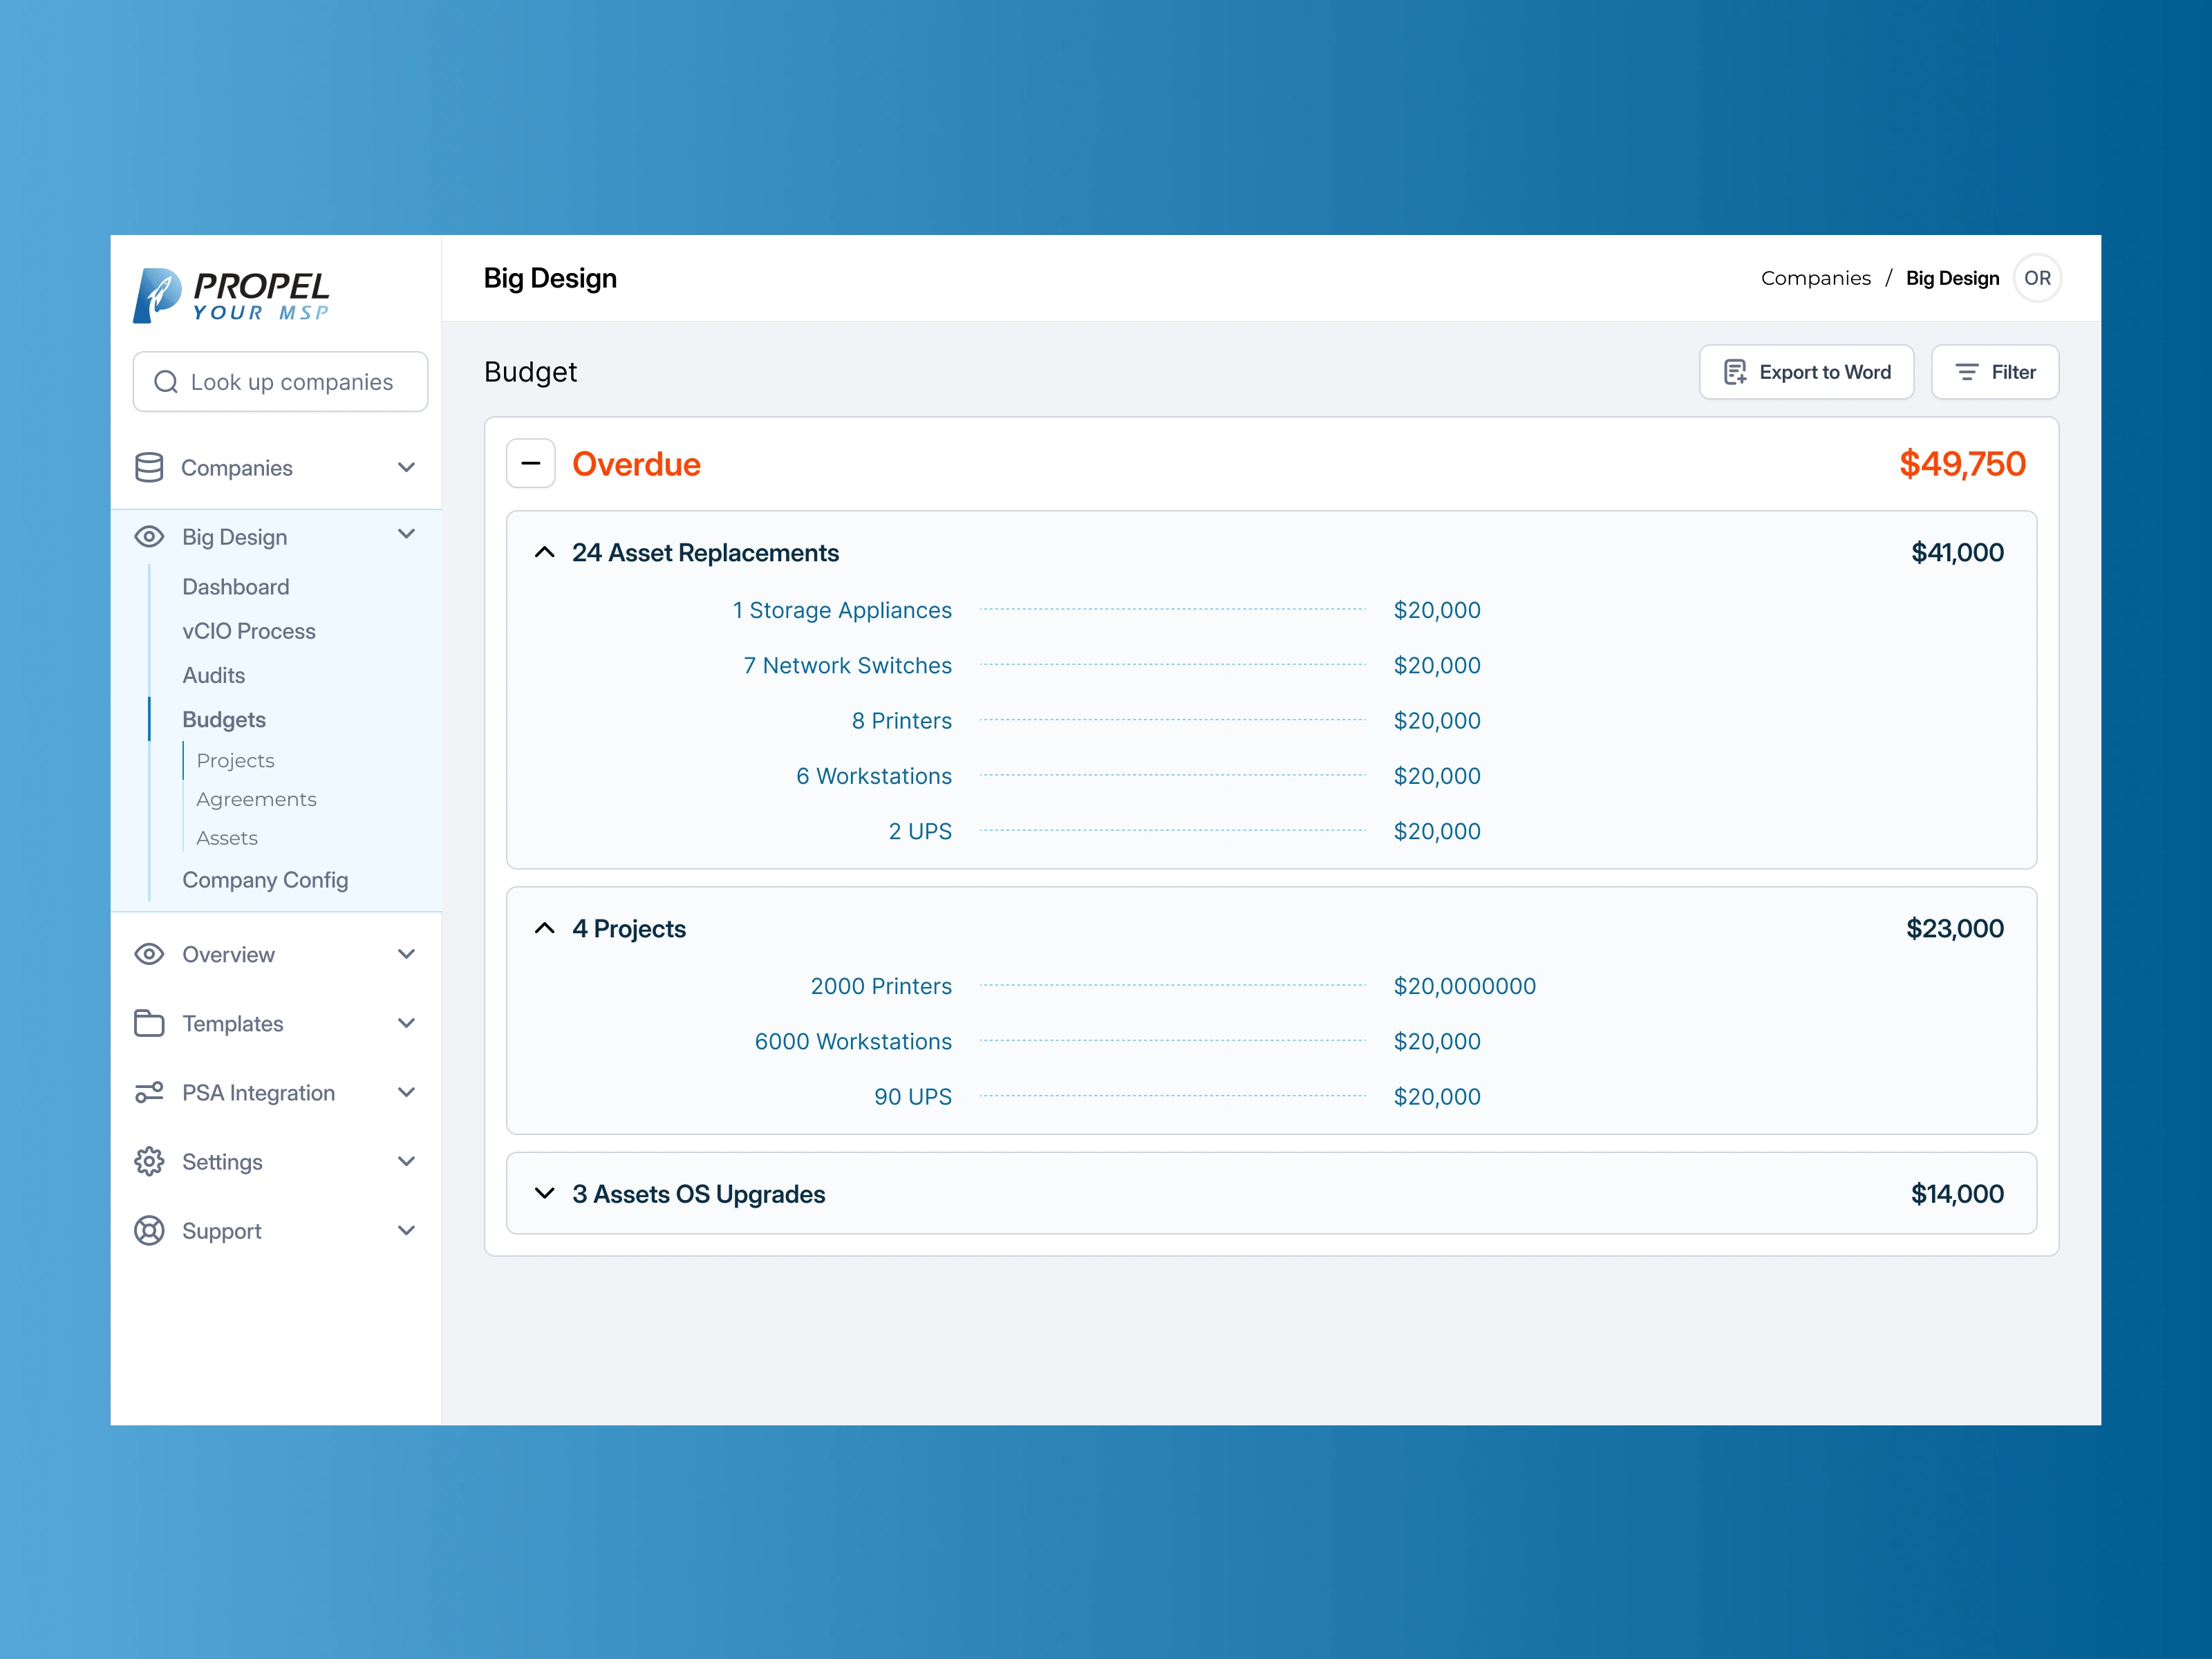
Task: Click the $20,0000000 Printers amount
Action: click(x=1465, y=986)
